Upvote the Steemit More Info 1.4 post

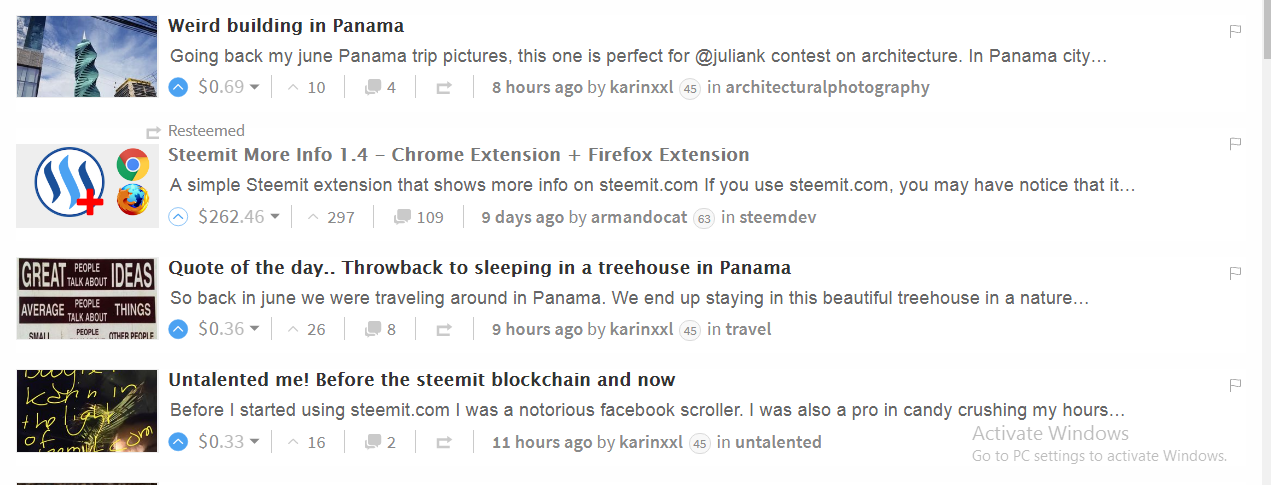pos(178,217)
